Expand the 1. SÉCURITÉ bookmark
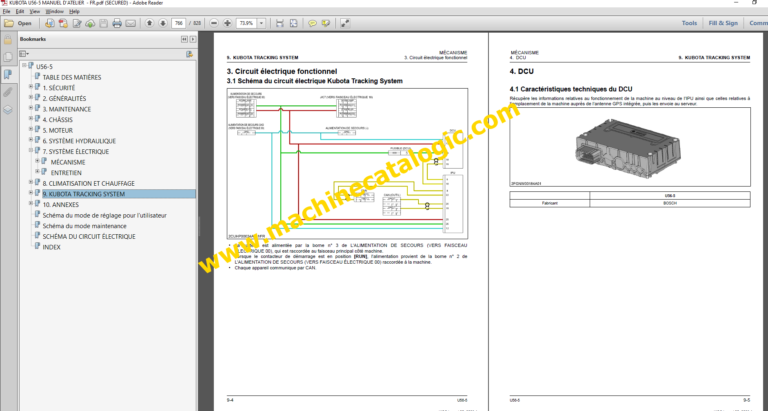 click(x=31, y=86)
